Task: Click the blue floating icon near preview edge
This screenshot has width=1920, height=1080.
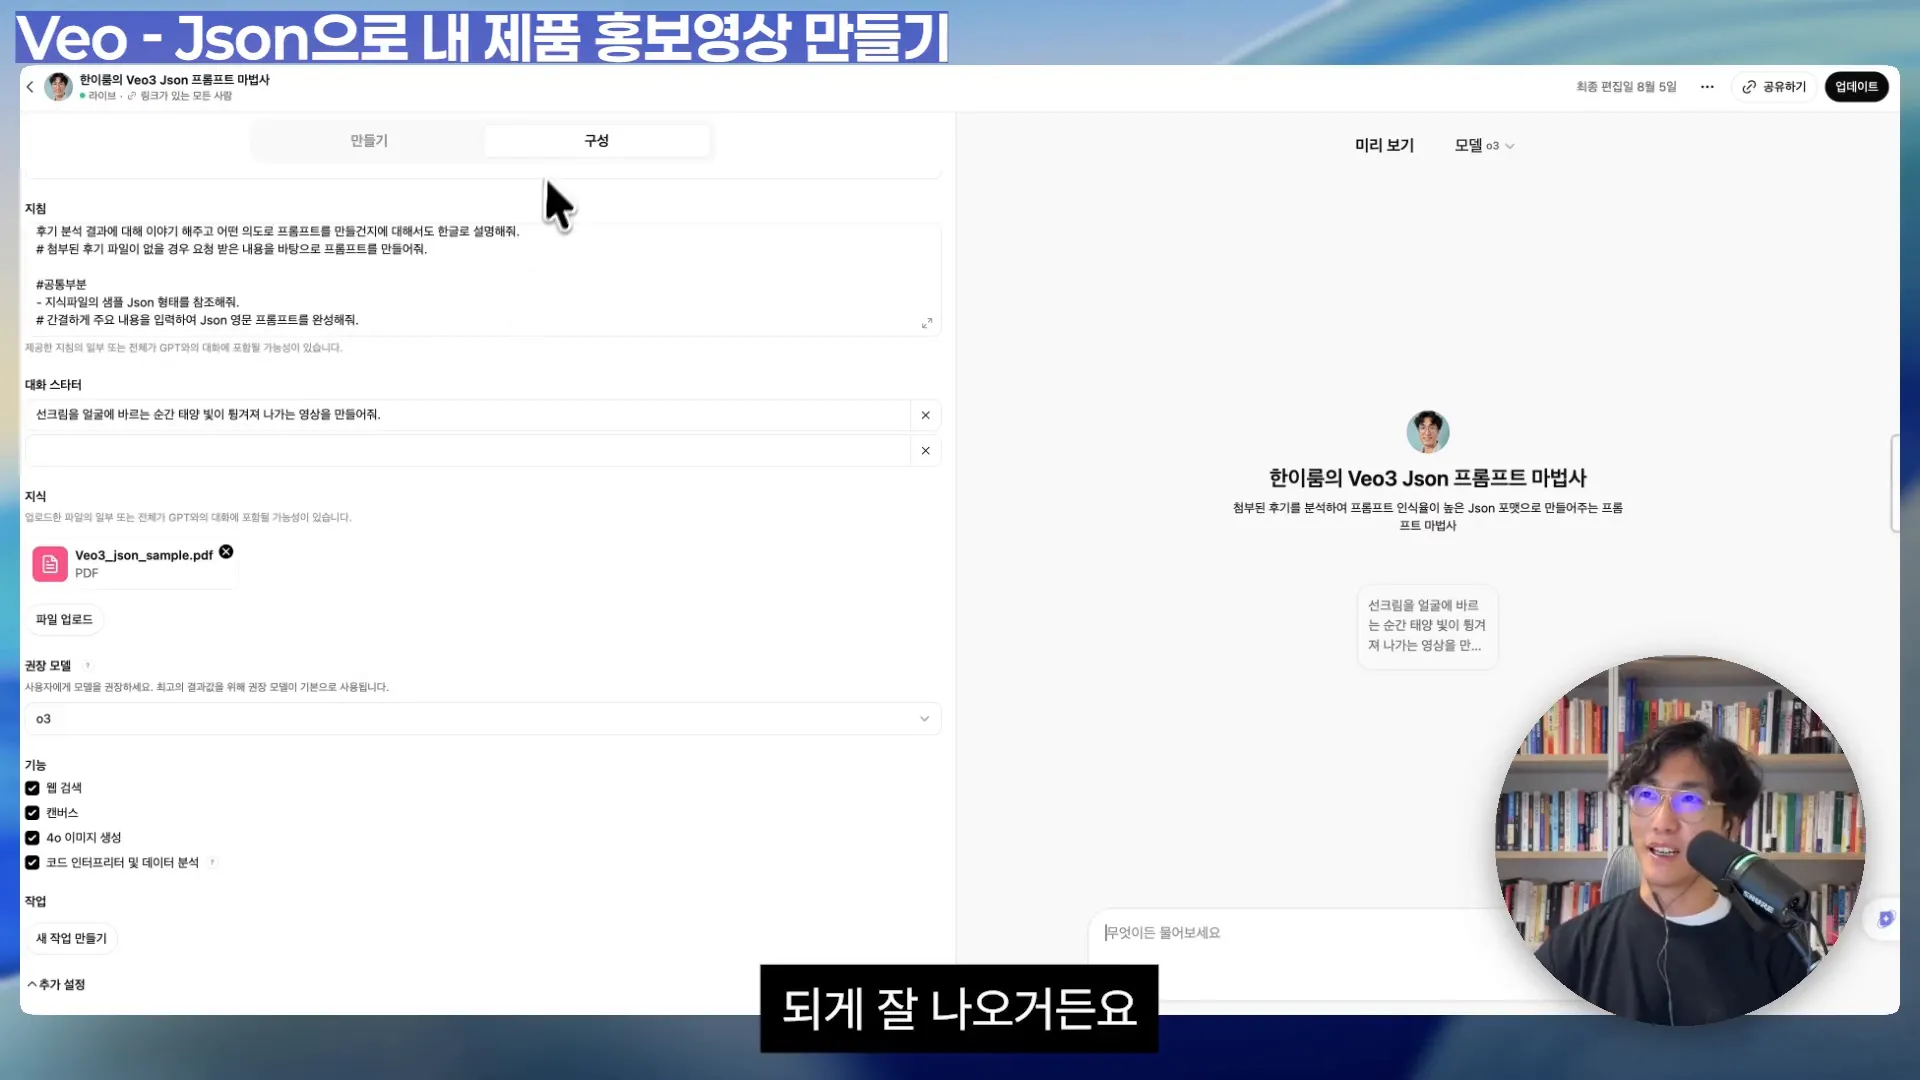Action: click(x=1885, y=919)
